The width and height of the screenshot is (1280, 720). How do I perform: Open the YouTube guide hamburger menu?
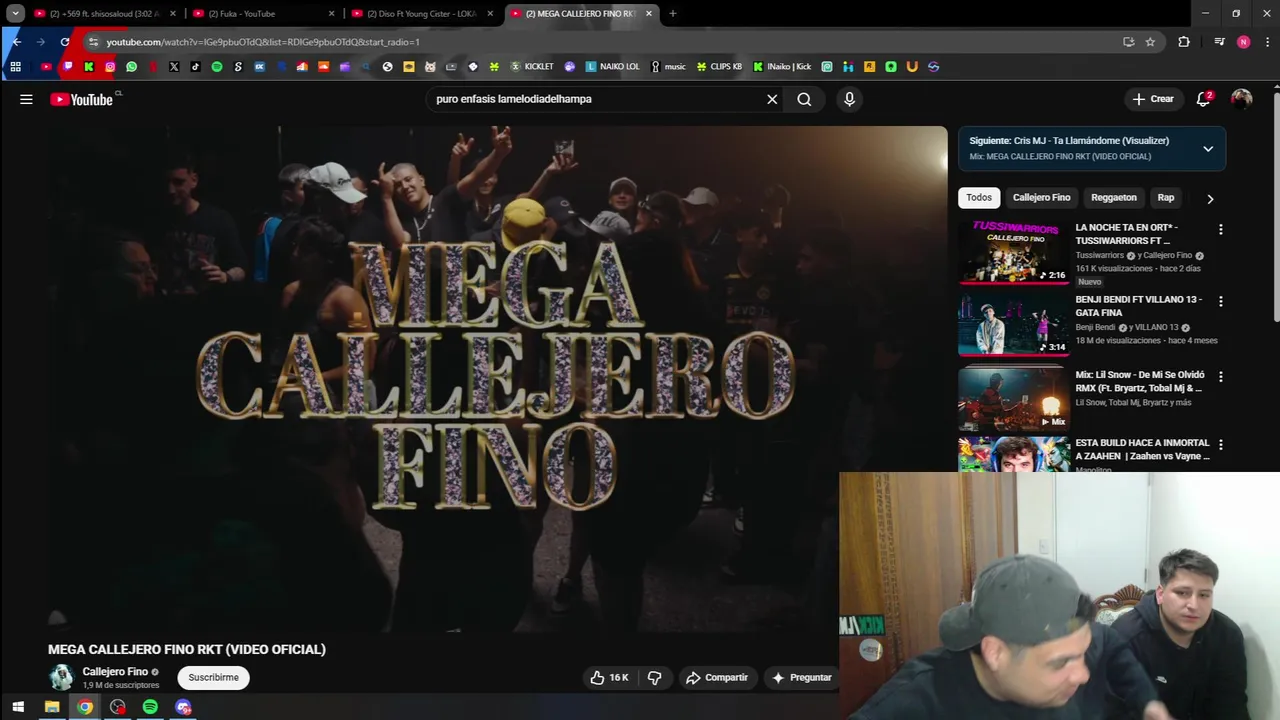point(26,99)
